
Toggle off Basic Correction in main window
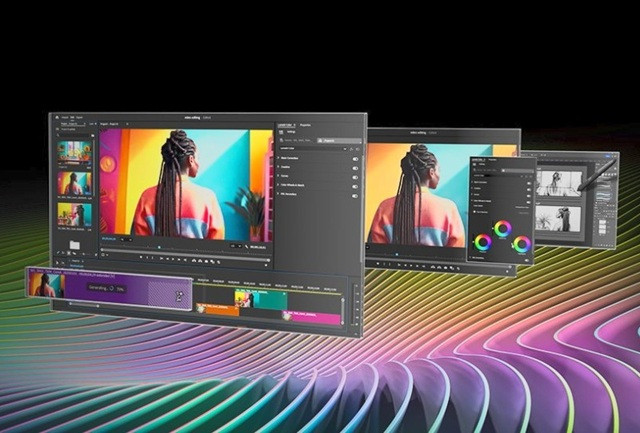[x=355, y=159]
